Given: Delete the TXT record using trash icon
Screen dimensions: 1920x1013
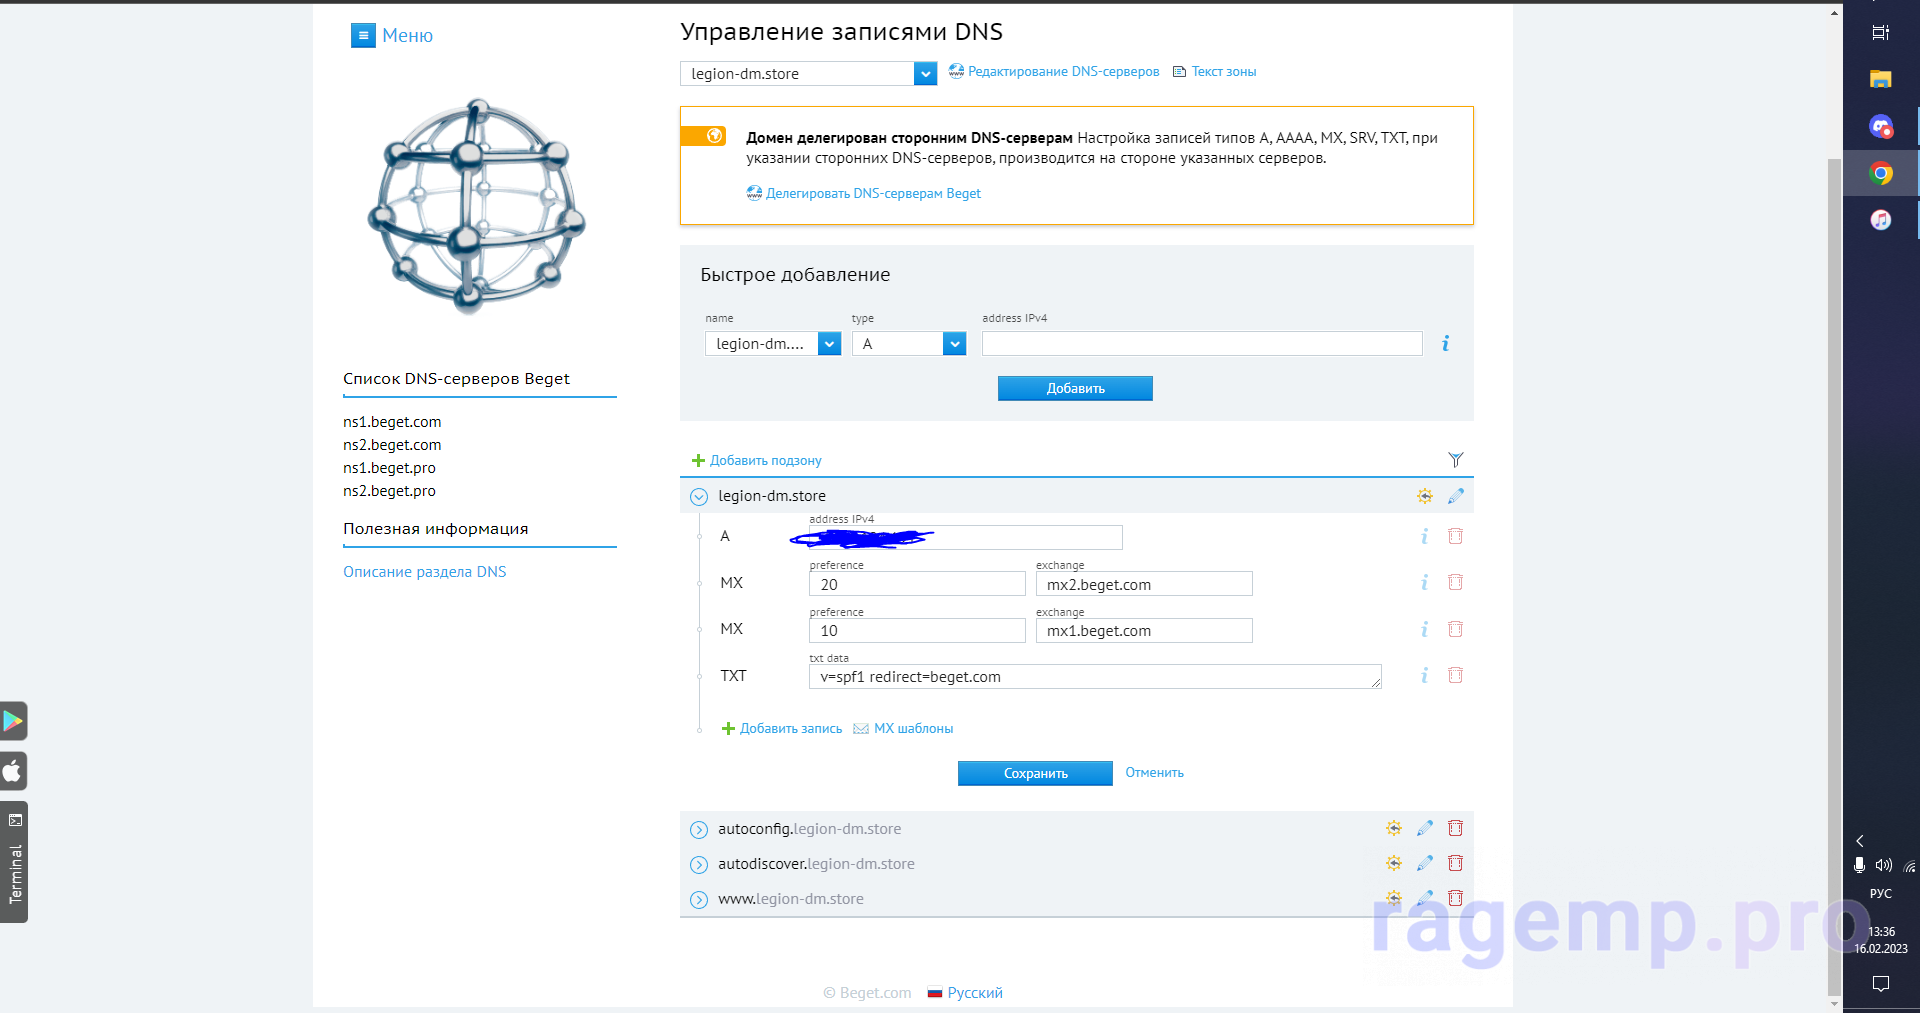Looking at the screenshot, I should pyautogui.click(x=1455, y=676).
